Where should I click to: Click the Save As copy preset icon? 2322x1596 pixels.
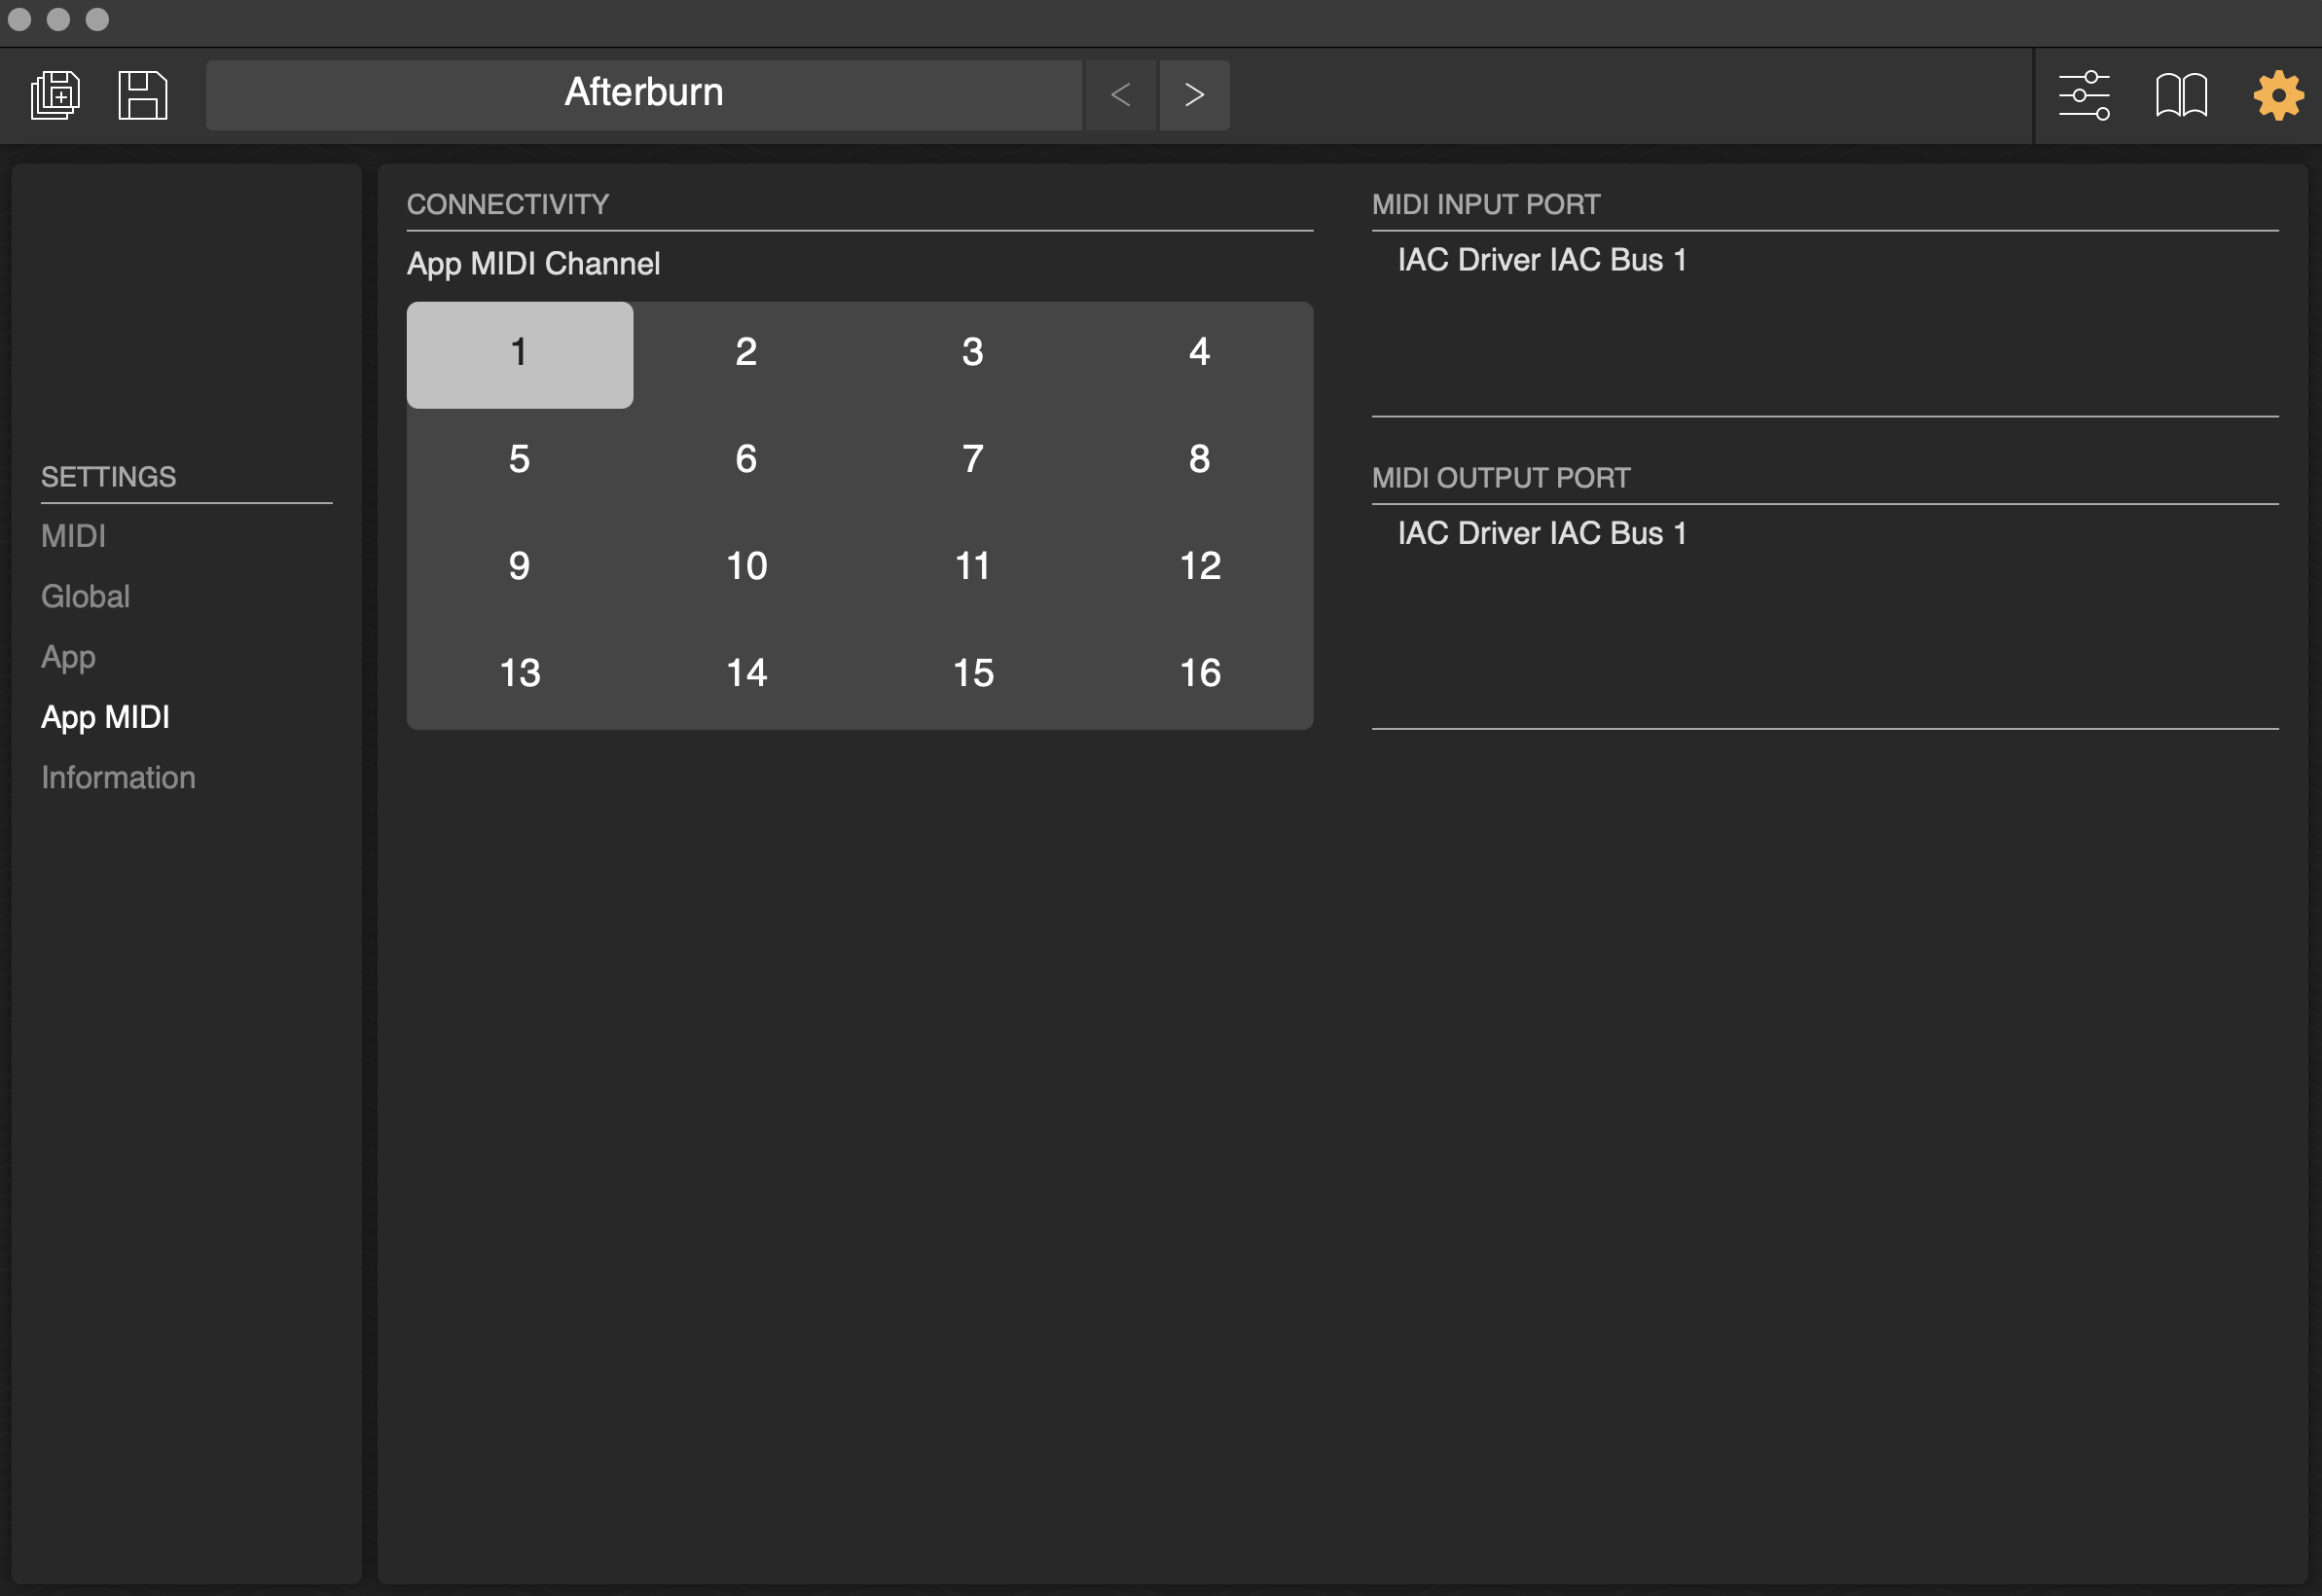click(x=56, y=95)
